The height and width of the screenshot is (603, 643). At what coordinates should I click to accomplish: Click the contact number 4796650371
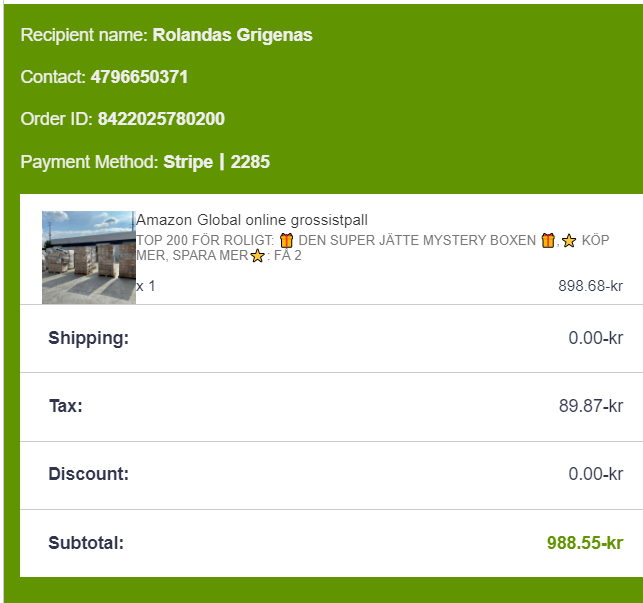(x=139, y=77)
